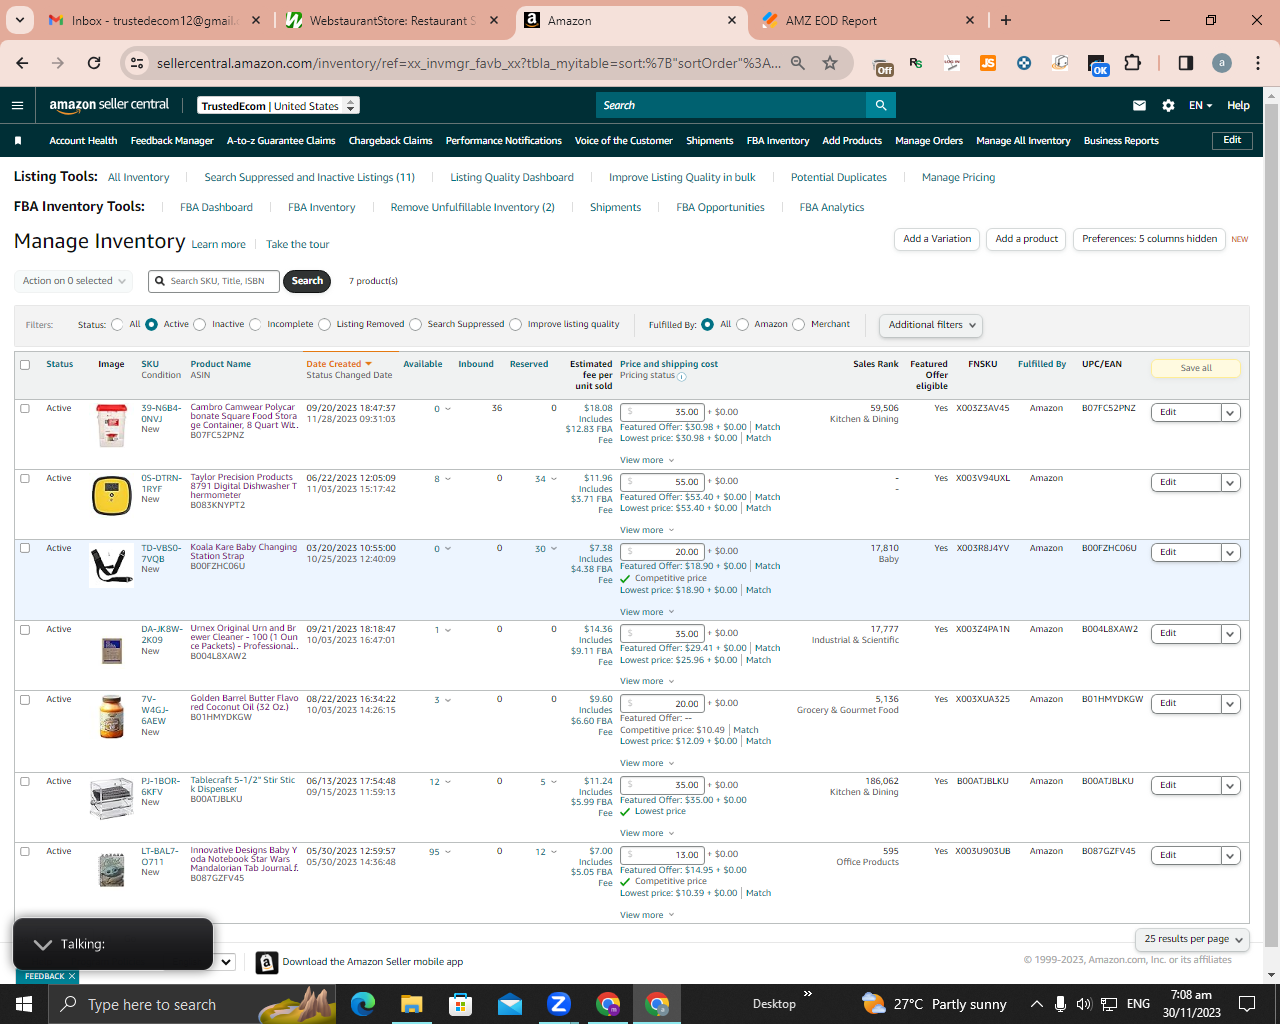Open Zoom from the taskbar
Image resolution: width=1280 pixels, height=1024 pixels.
point(559,1004)
